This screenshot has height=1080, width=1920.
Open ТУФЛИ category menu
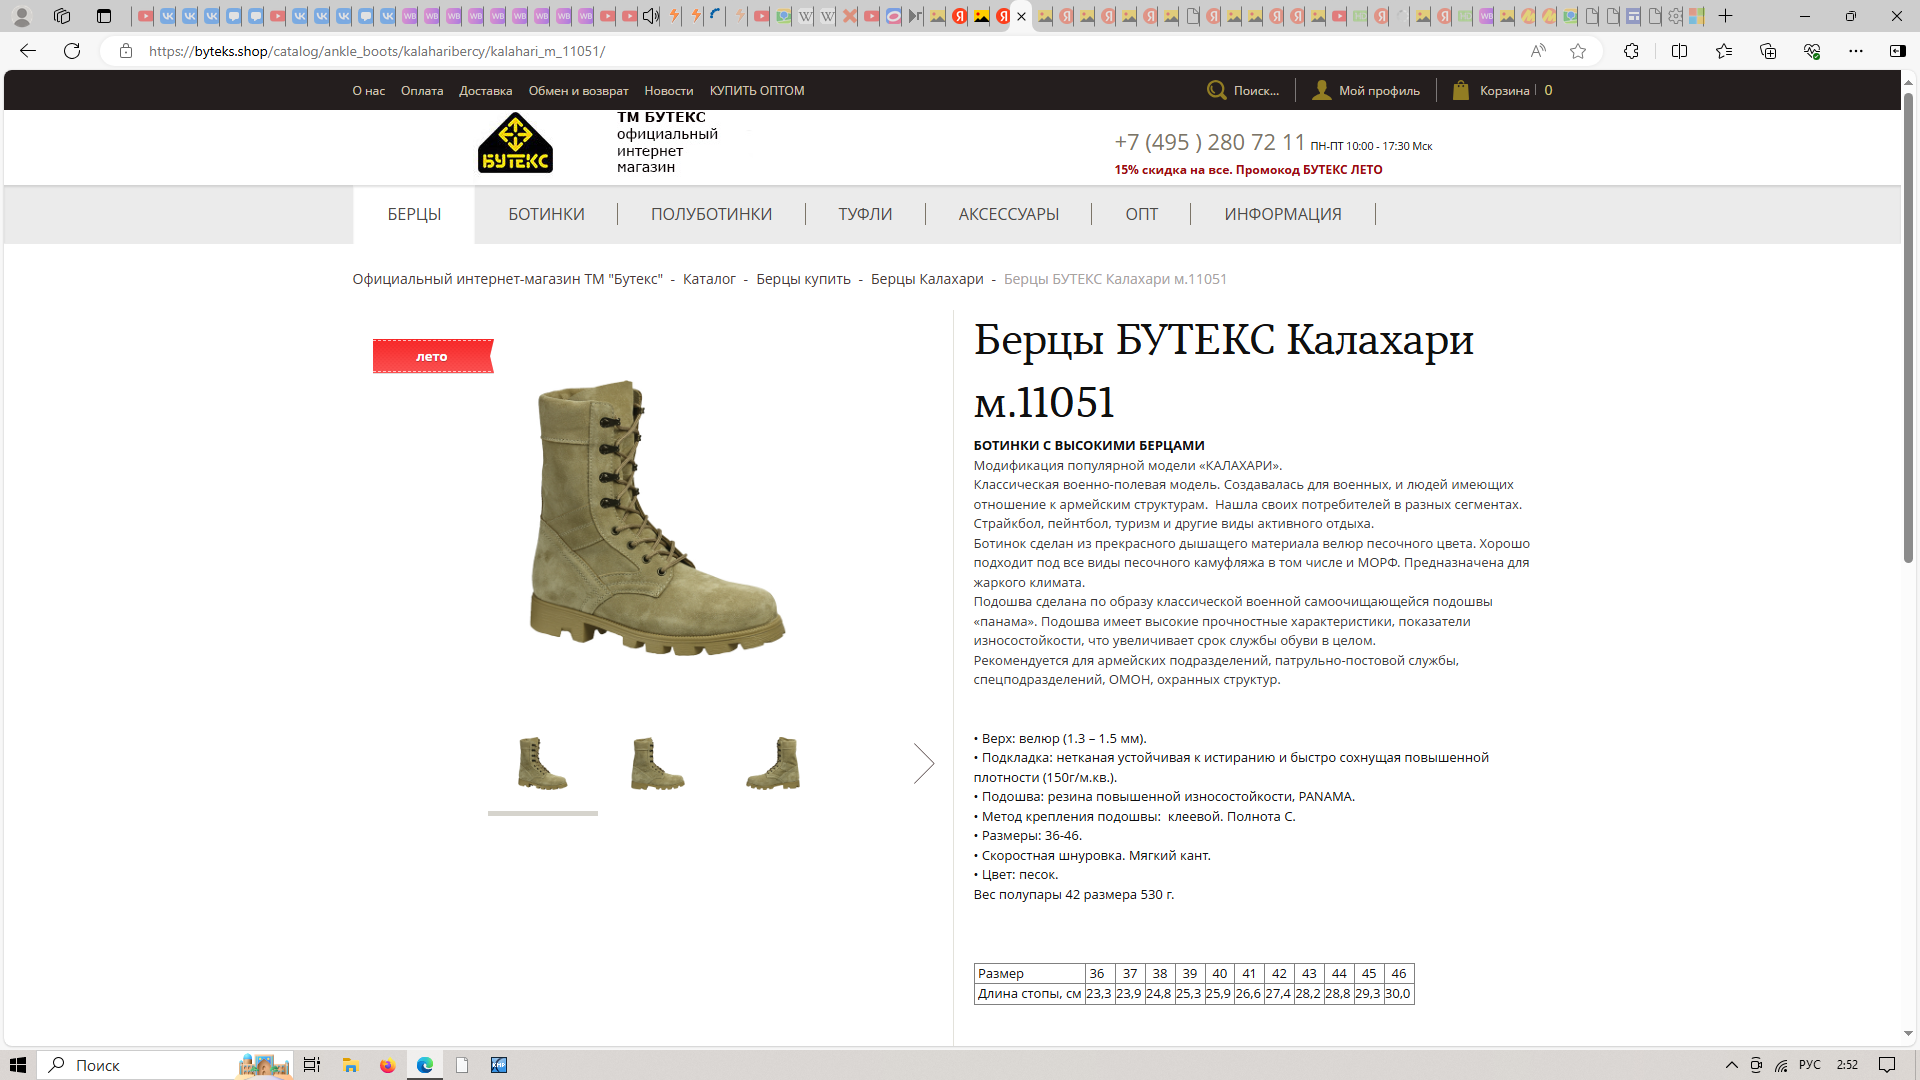pos(865,214)
